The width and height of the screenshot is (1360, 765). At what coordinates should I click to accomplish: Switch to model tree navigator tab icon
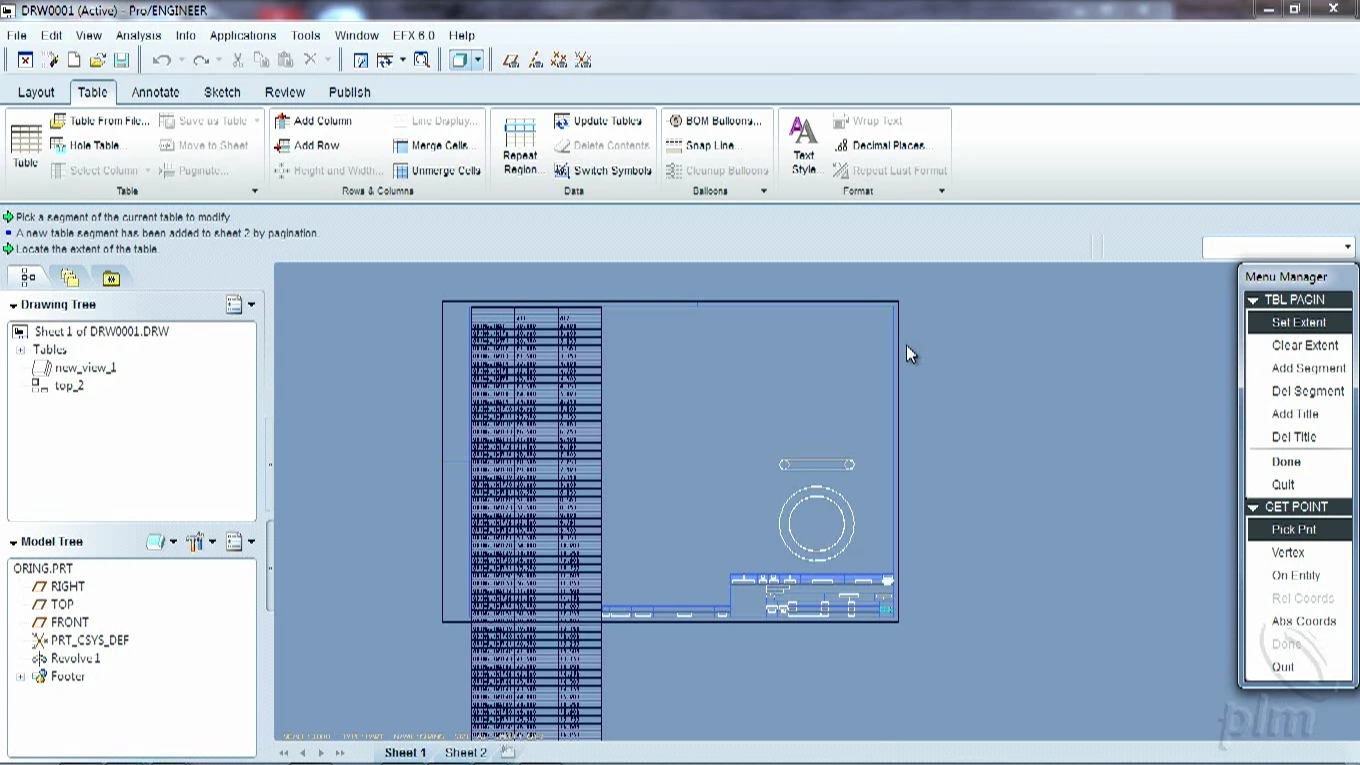pos(28,277)
